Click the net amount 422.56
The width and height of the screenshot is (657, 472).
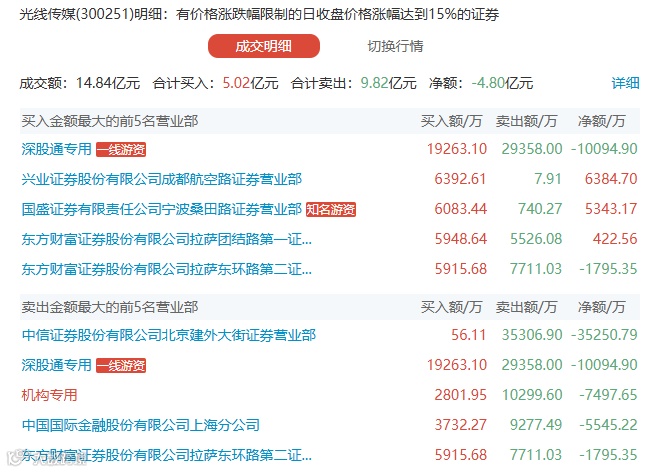tap(615, 239)
